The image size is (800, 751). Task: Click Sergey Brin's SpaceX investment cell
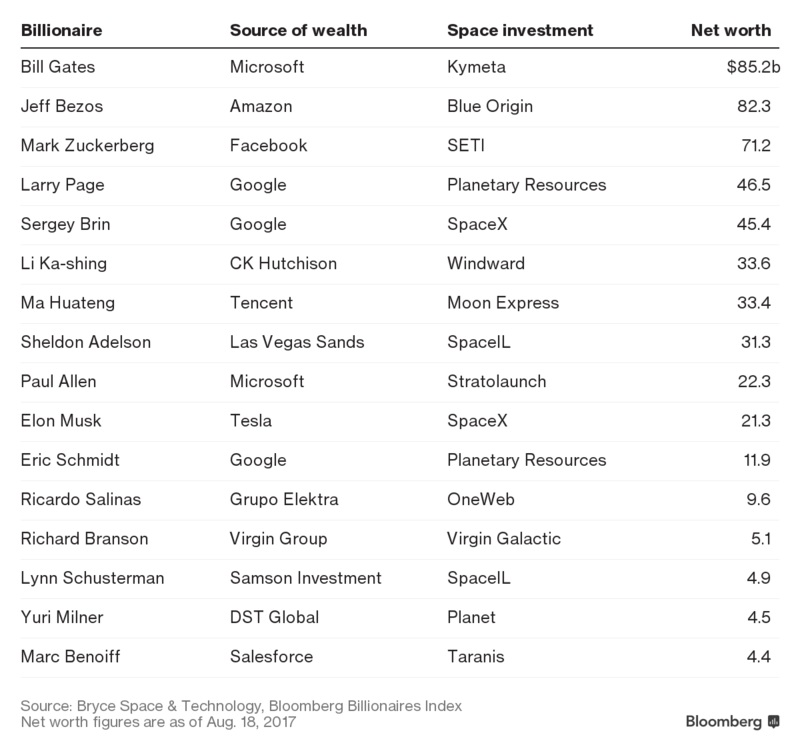pos(478,224)
